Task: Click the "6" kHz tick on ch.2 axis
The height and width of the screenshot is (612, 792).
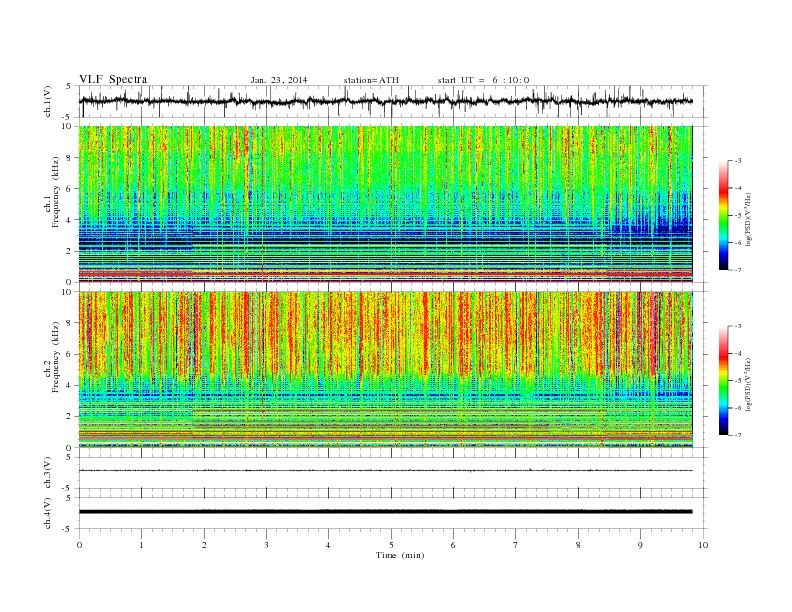Action: [70, 354]
